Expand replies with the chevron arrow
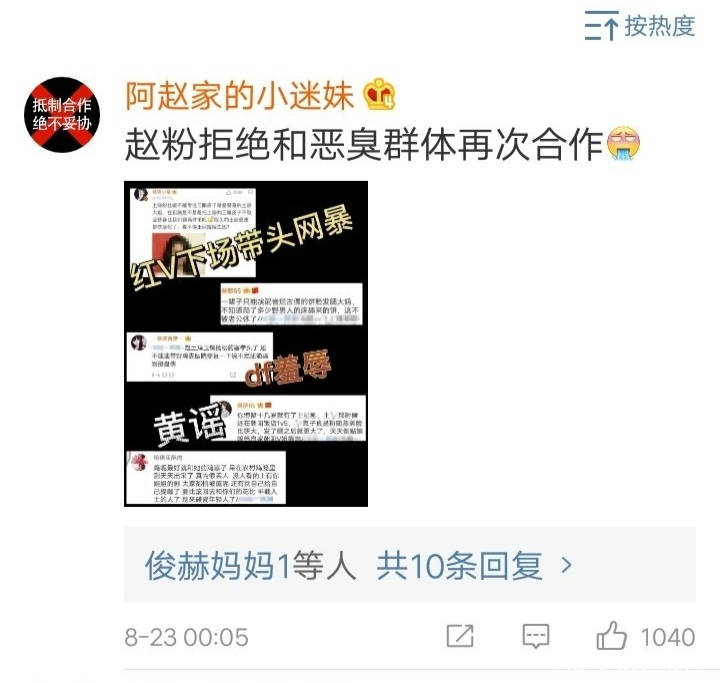The image size is (720, 683). click(567, 565)
